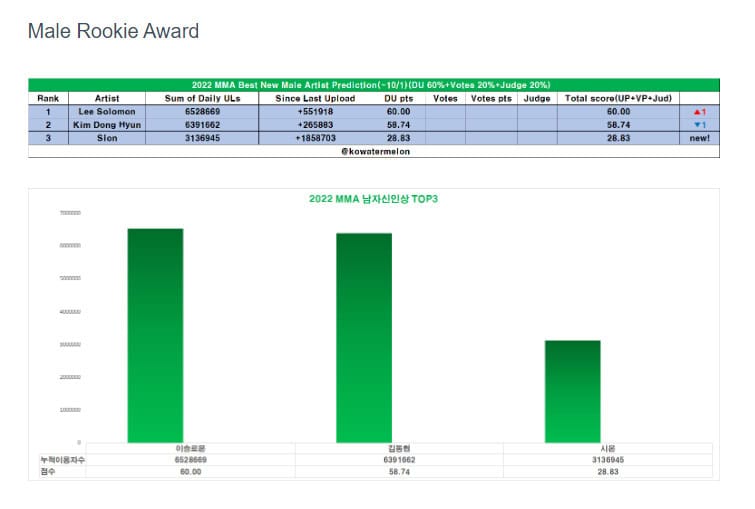Screen dimensions: 755x509
Task: Click the 'Total score(UP+VP+Jud)' header
Action: pos(618,98)
